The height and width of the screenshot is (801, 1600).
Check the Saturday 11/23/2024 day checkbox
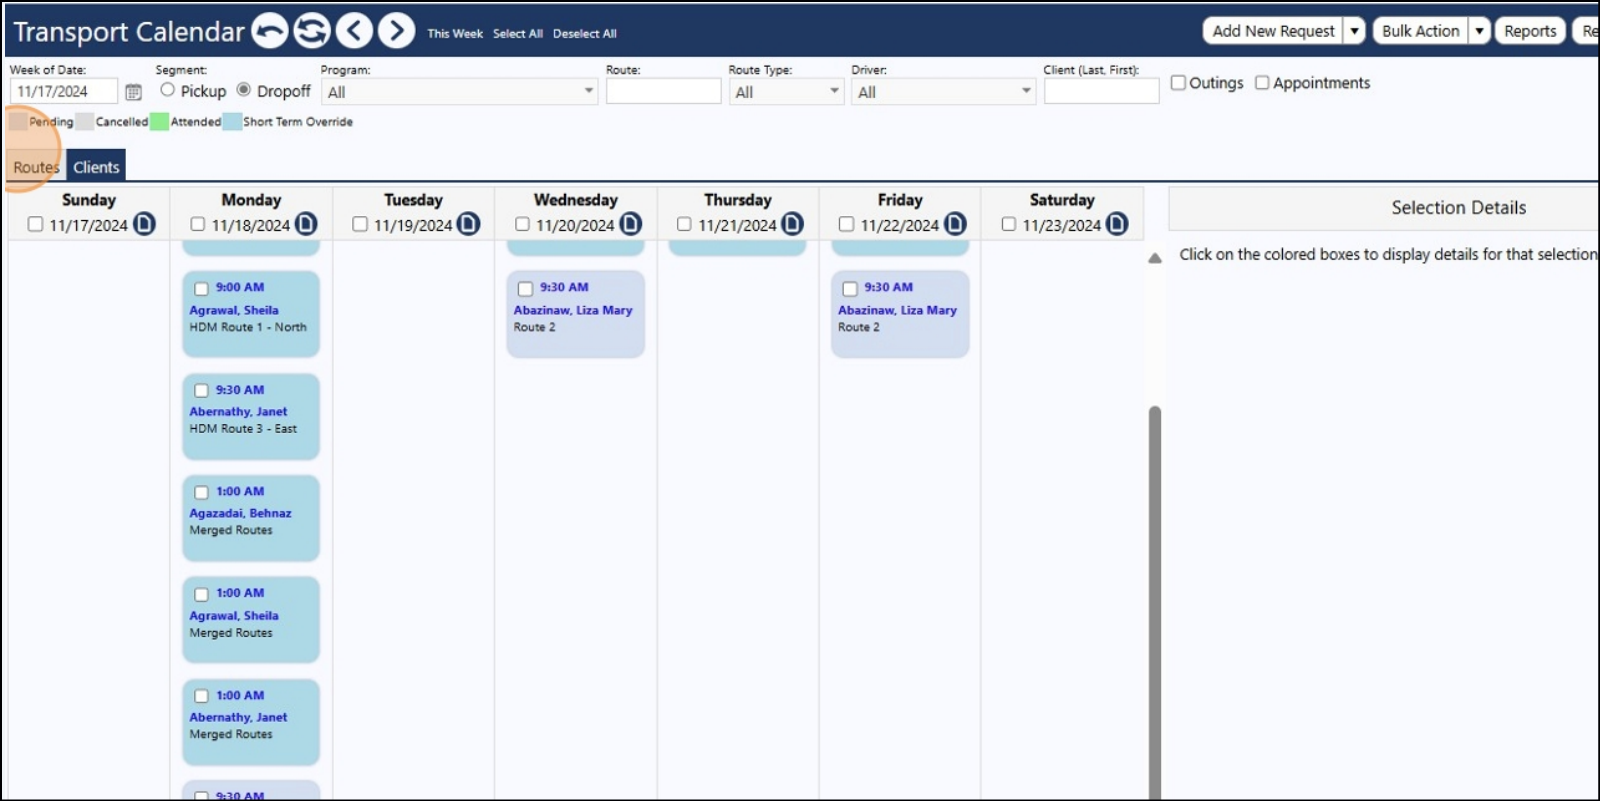coord(1008,224)
